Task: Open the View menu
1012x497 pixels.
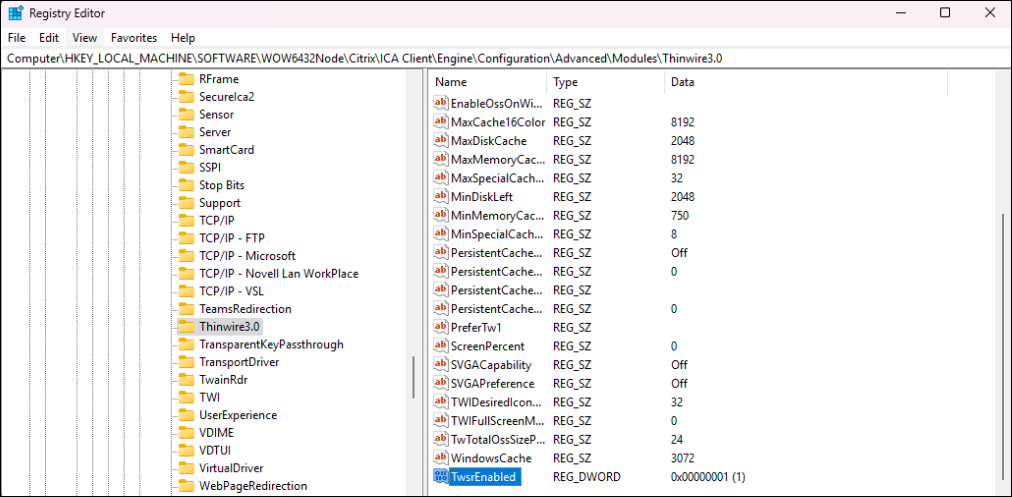Action: 85,37
